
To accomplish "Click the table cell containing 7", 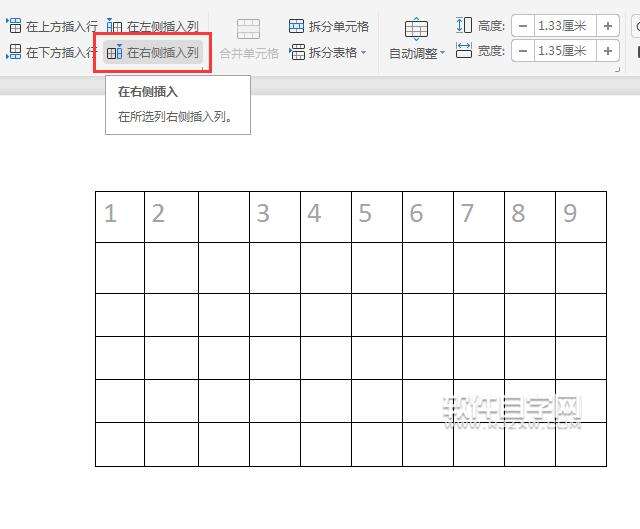I will [x=479, y=217].
